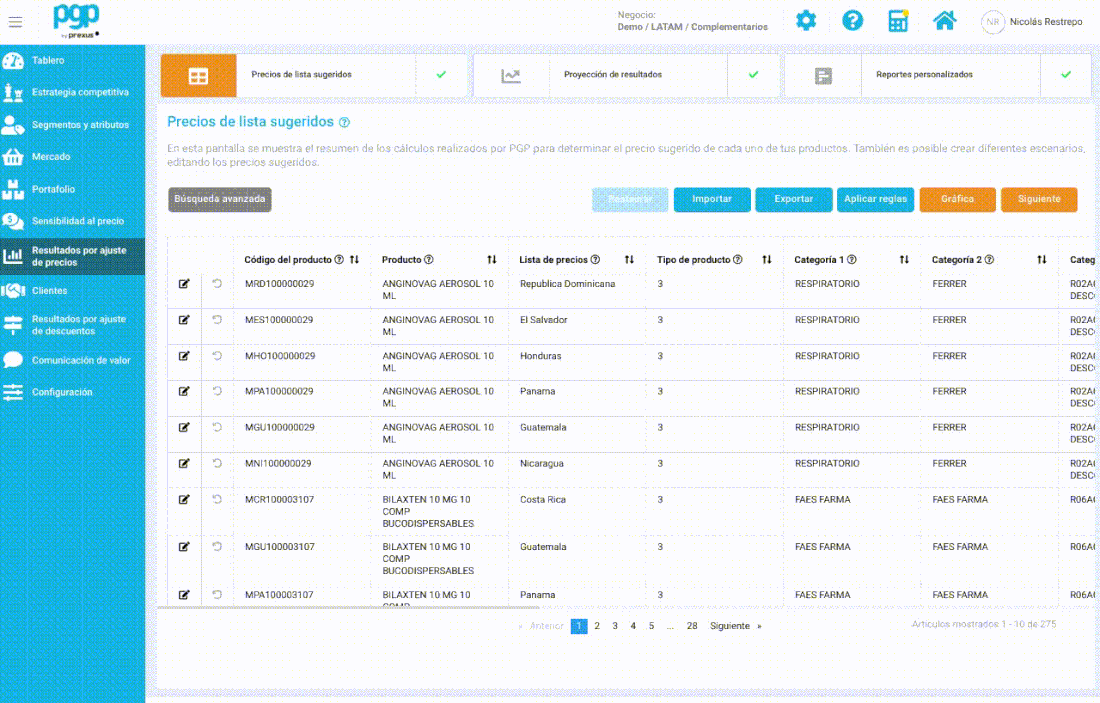Image resolution: width=1100 pixels, height=703 pixels.
Task: Open NR user avatar menu
Action: pos(993,22)
